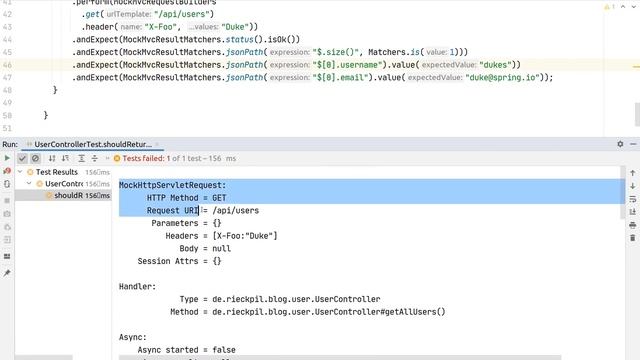The height and width of the screenshot is (360, 640).
Task: Print the console output
Action: click(x=633, y=225)
